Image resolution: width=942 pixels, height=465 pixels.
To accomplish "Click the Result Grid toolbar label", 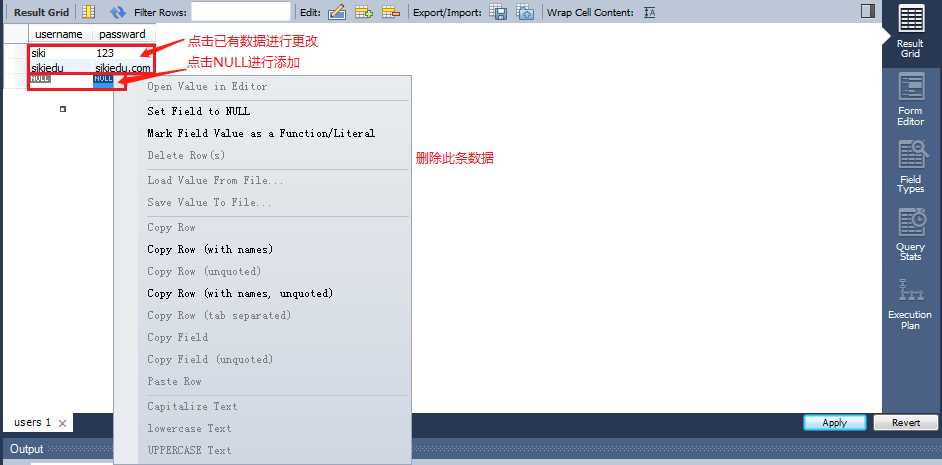I will click(42, 12).
